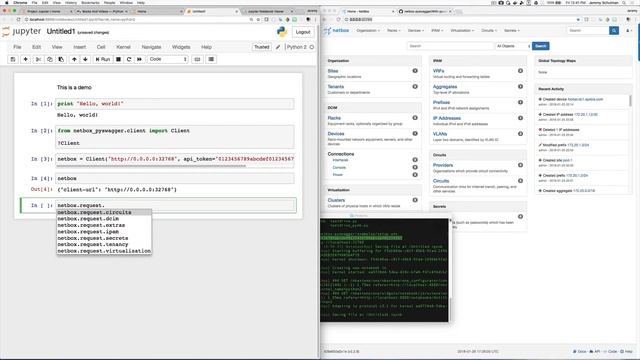Screen dimensions: 640x360
Task: Open the View menu in Jupyter
Action: point(57,47)
